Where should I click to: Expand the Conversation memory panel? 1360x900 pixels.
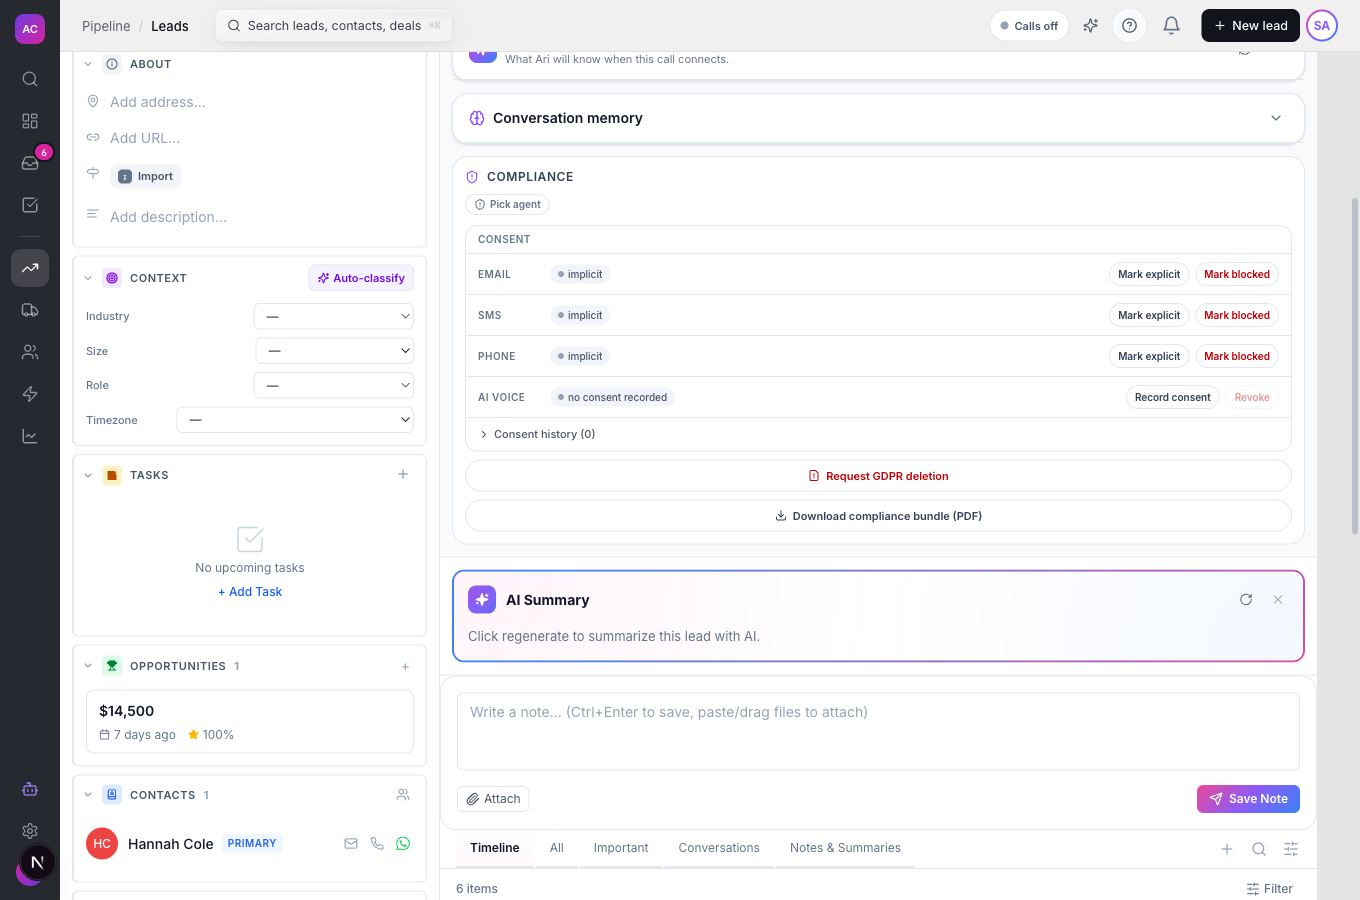878,118
